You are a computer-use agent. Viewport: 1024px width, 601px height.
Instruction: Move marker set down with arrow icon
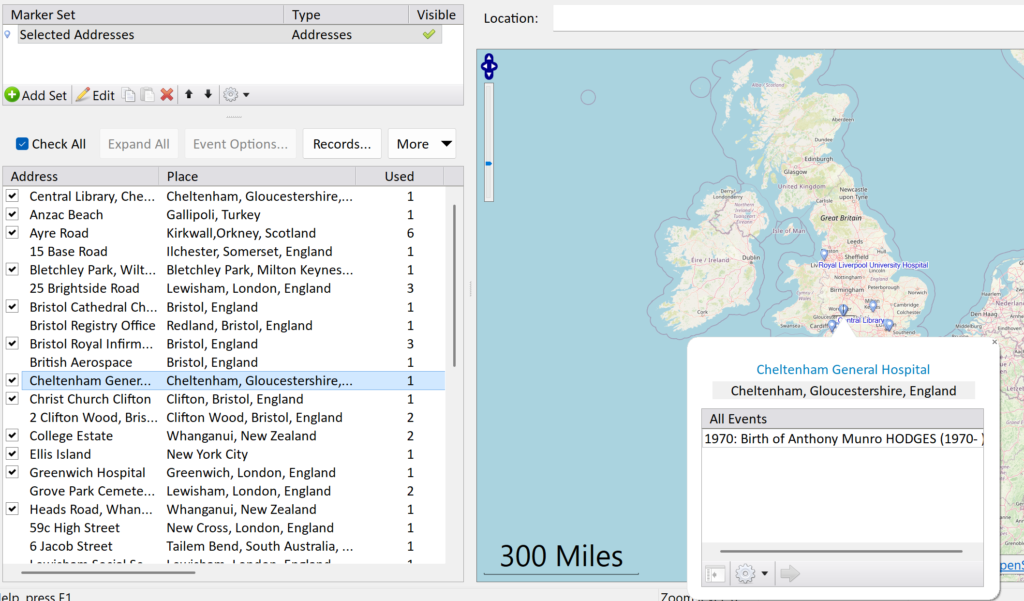(208, 94)
